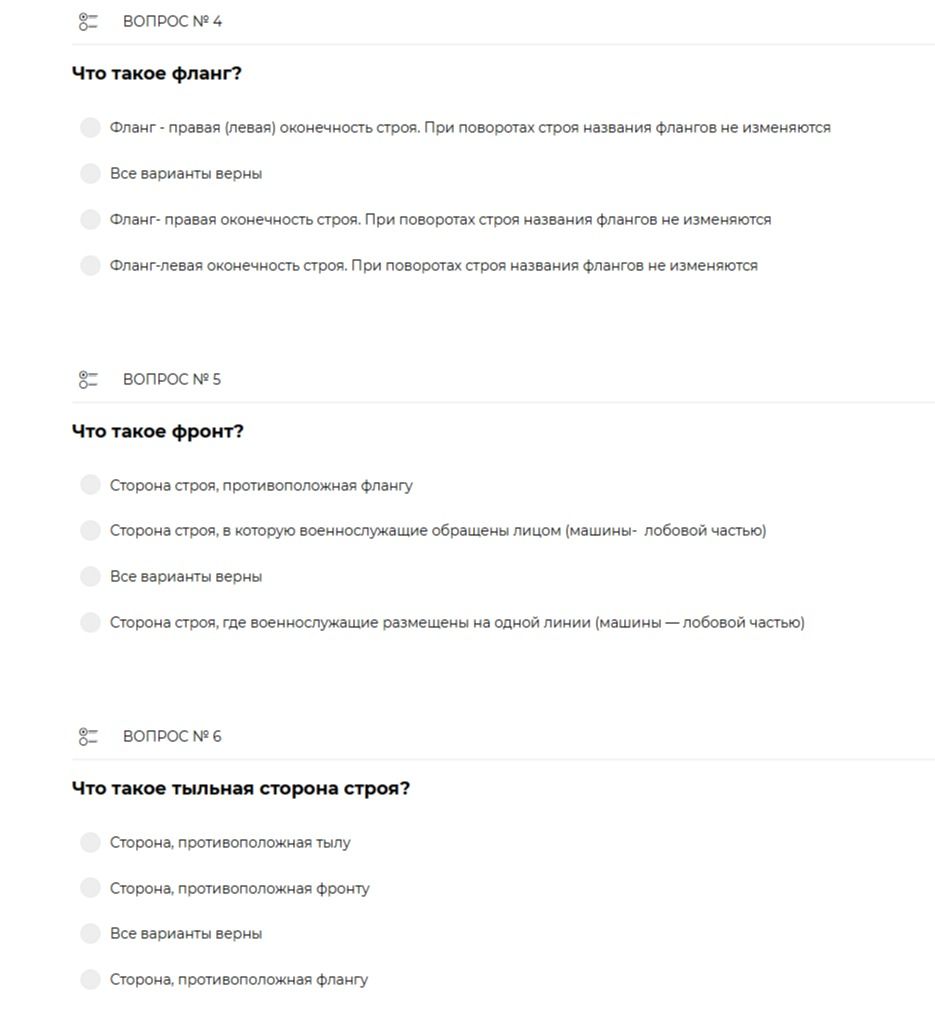Select 'Фланг - правая (левая) оконечность строя' option
This screenshot has width=935, height=1013.
[90, 128]
